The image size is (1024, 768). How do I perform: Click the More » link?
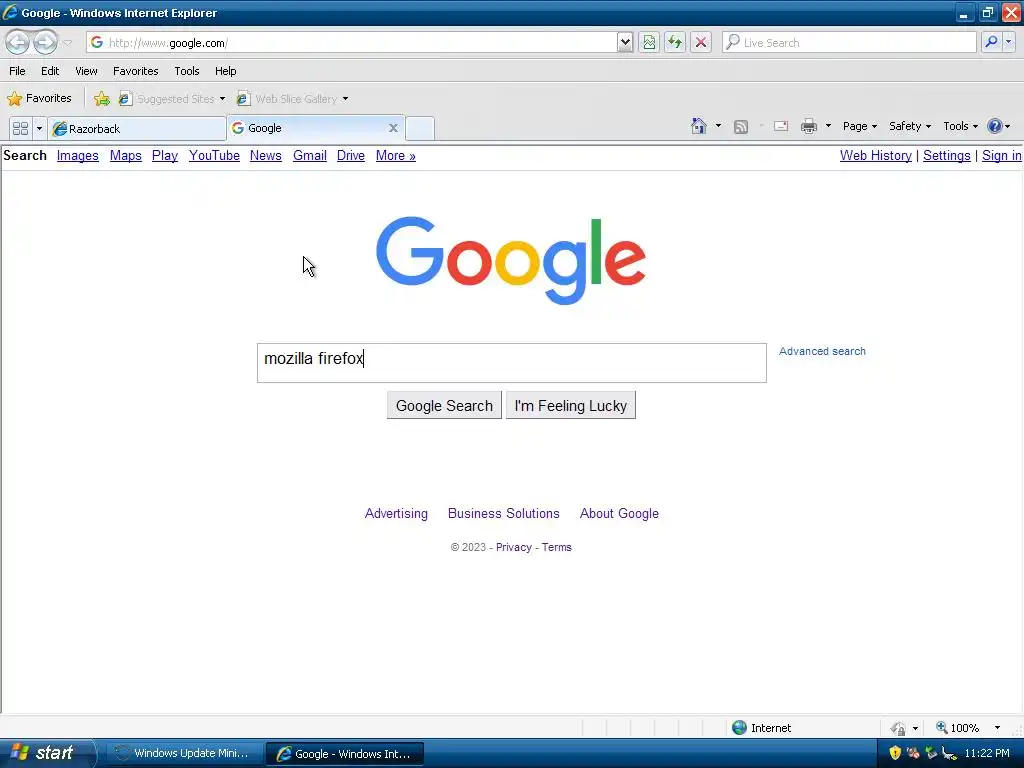(x=396, y=155)
